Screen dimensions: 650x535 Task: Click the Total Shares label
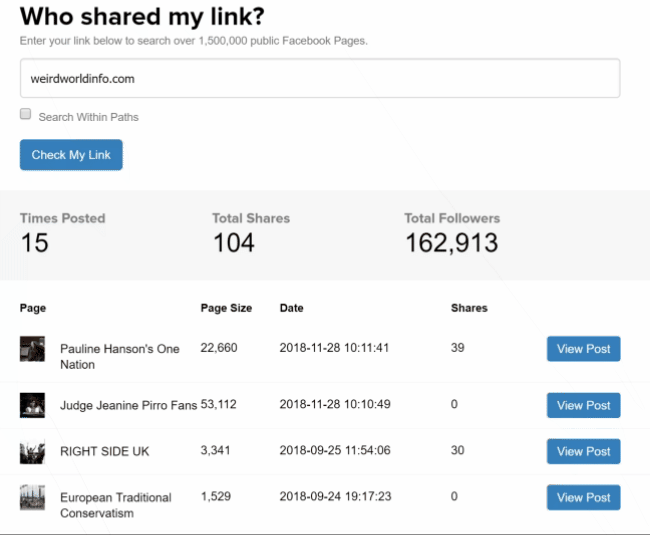point(251,218)
